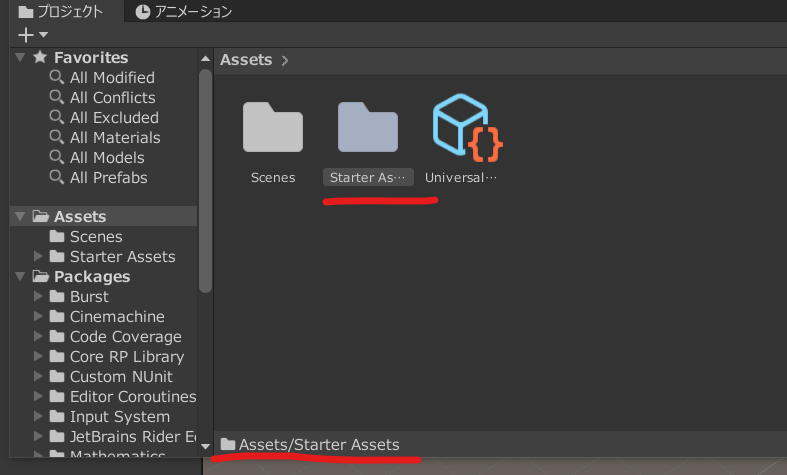Switch to the プロジェクト tab

pyautogui.click(x=60, y=12)
